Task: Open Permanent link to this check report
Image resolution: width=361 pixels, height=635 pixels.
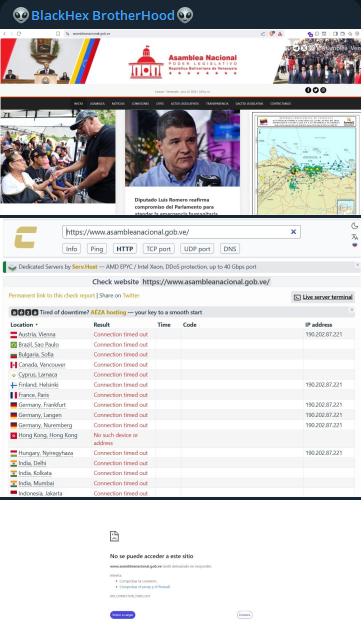Action: coord(52,296)
